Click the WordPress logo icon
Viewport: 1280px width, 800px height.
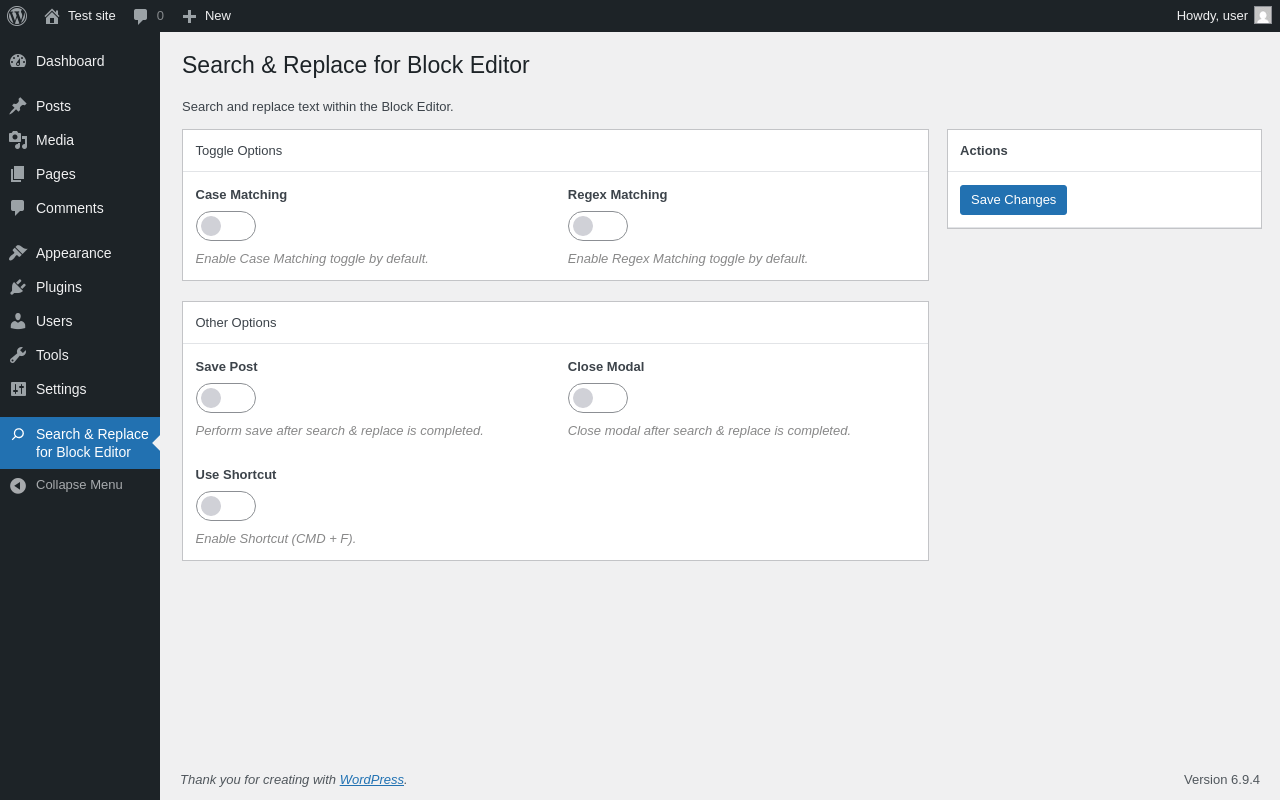[x=17, y=16]
